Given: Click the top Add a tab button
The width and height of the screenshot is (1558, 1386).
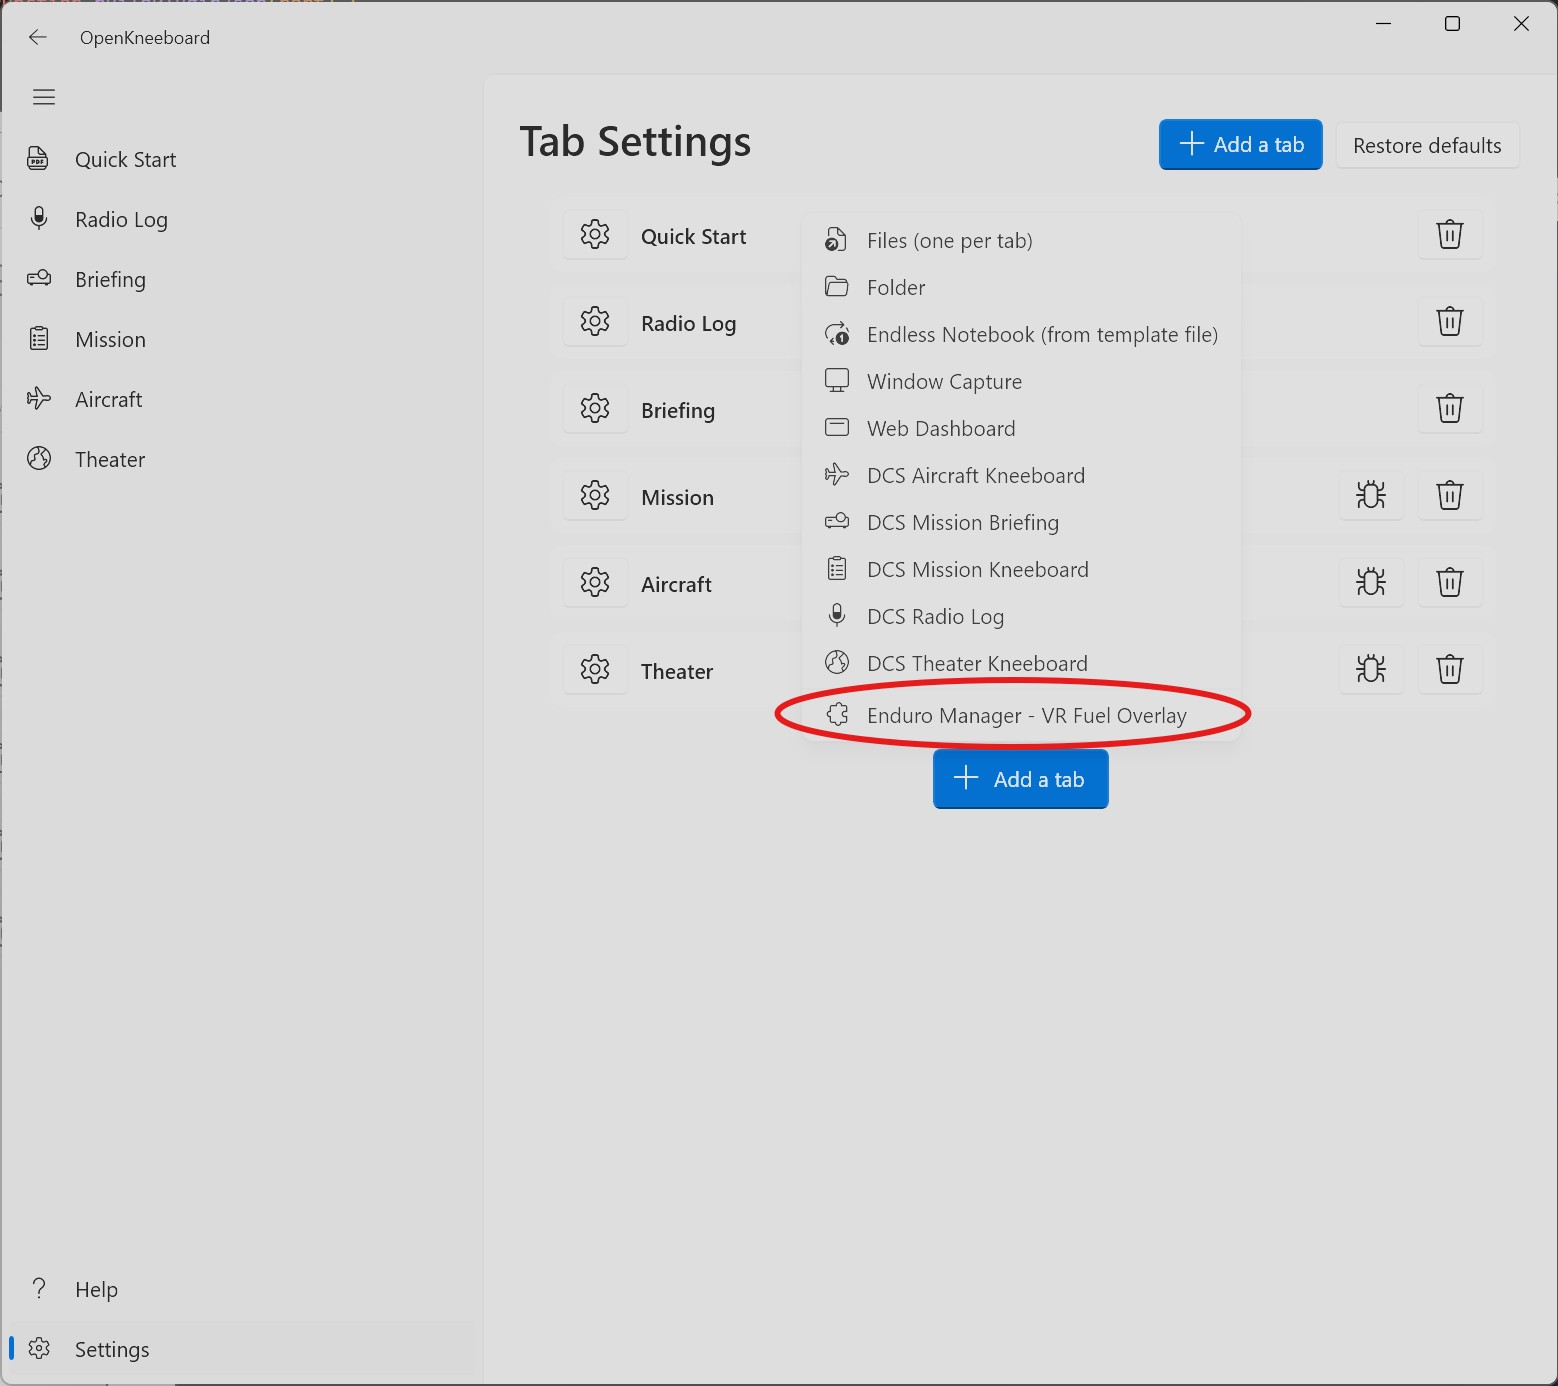Looking at the screenshot, I should click(1241, 145).
